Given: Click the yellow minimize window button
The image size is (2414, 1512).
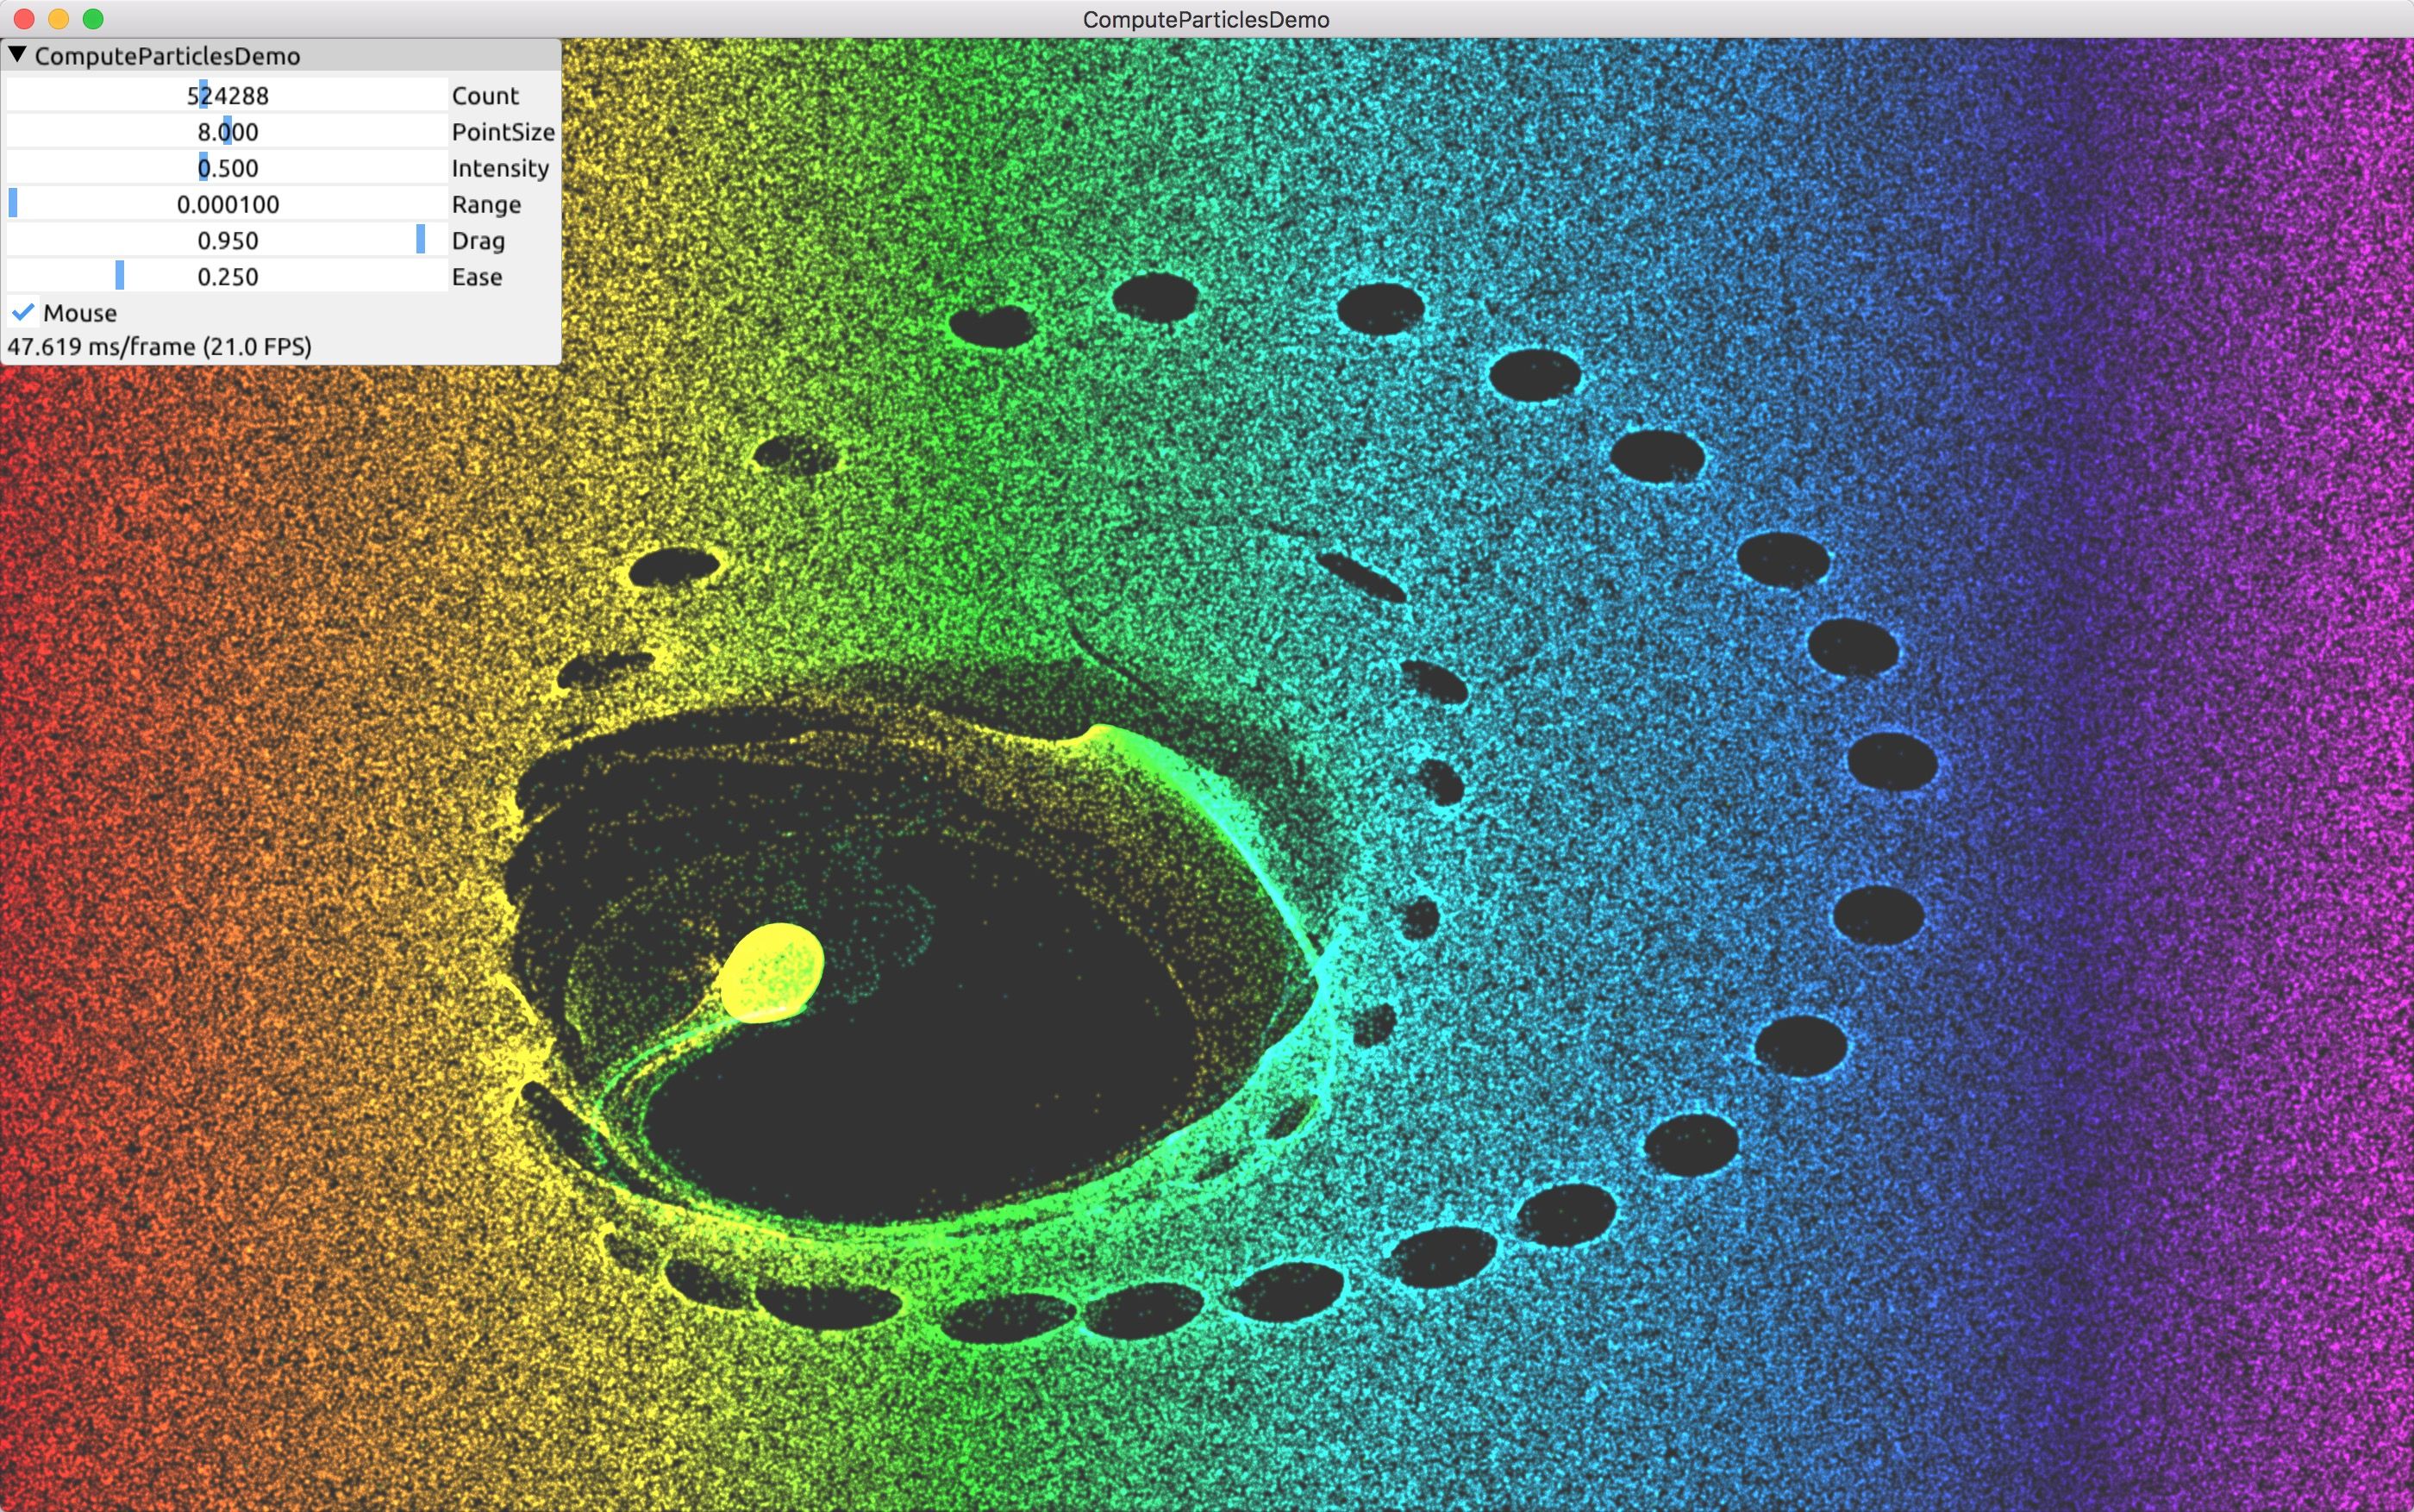Looking at the screenshot, I should (58, 19).
